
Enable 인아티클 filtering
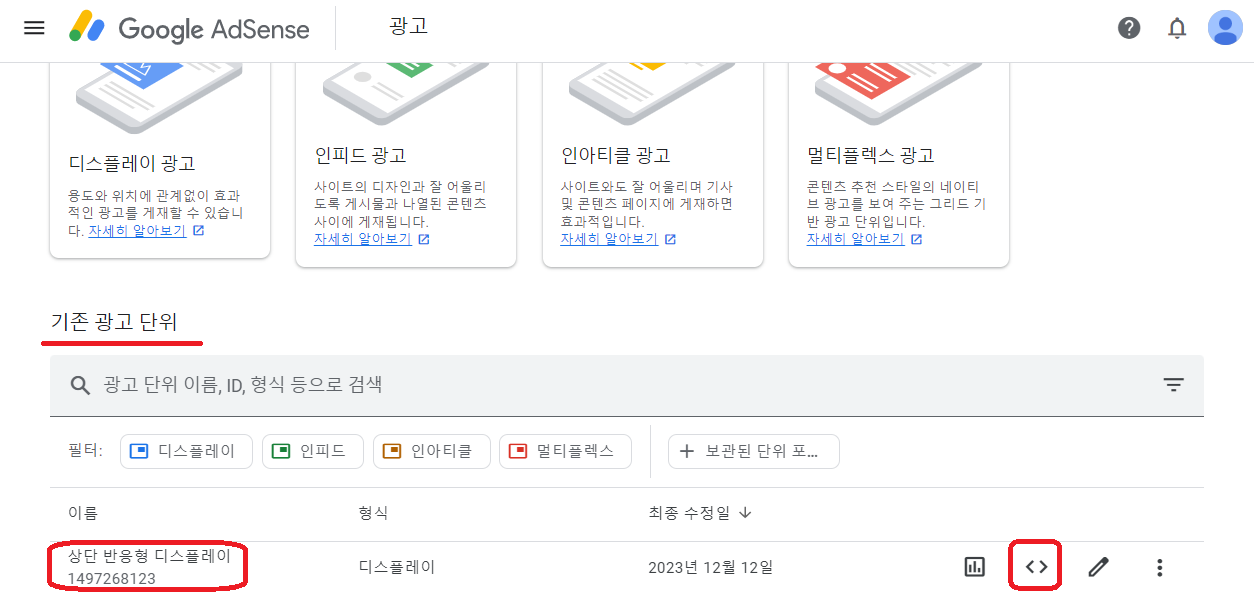(431, 451)
